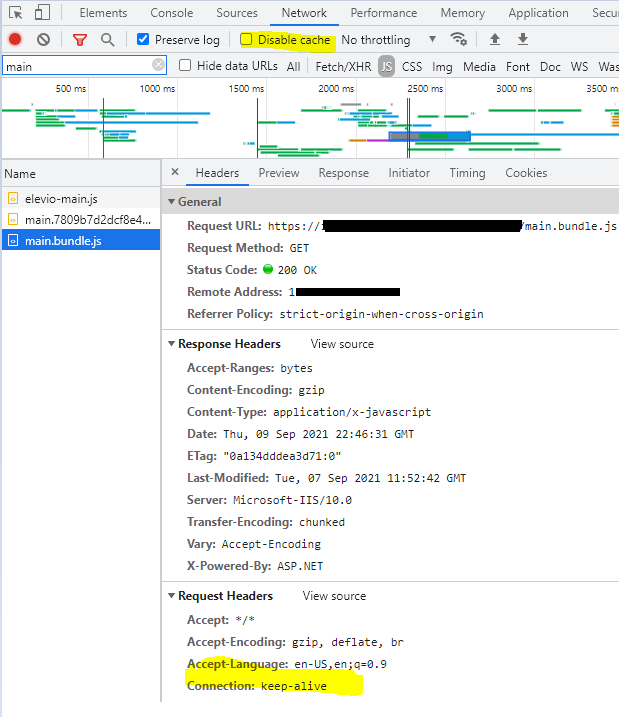This screenshot has height=717, width=619.
Task: Click the main.bundle.js file icon
Action: pyautogui.click(x=13, y=241)
